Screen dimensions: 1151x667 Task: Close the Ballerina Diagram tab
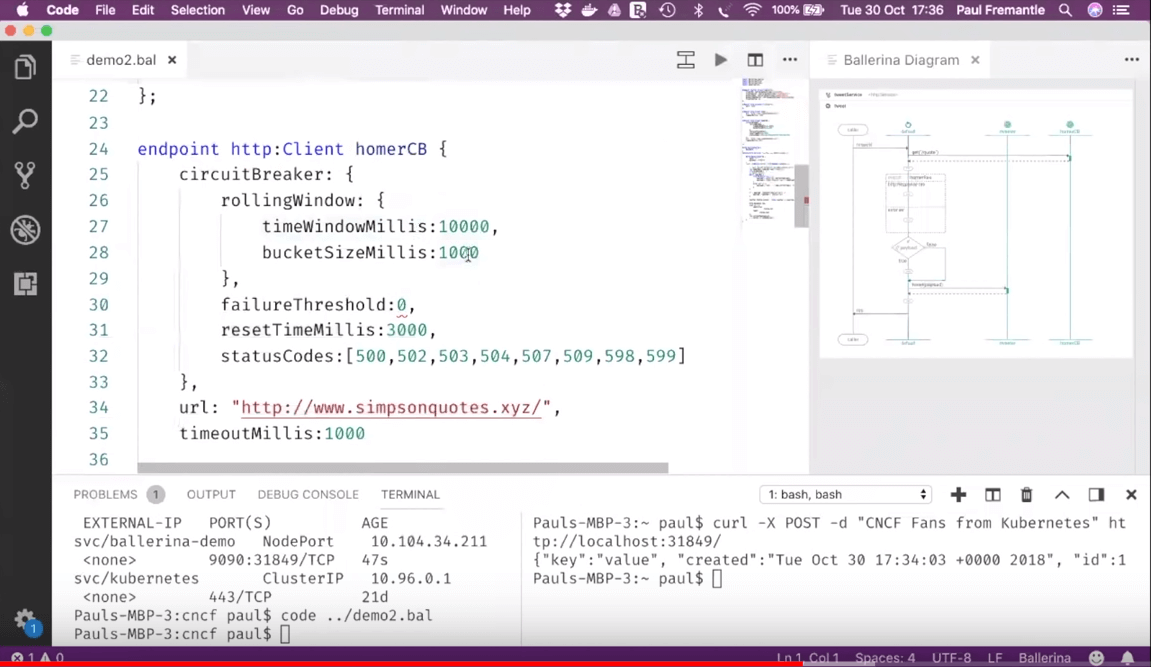tap(975, 60)
